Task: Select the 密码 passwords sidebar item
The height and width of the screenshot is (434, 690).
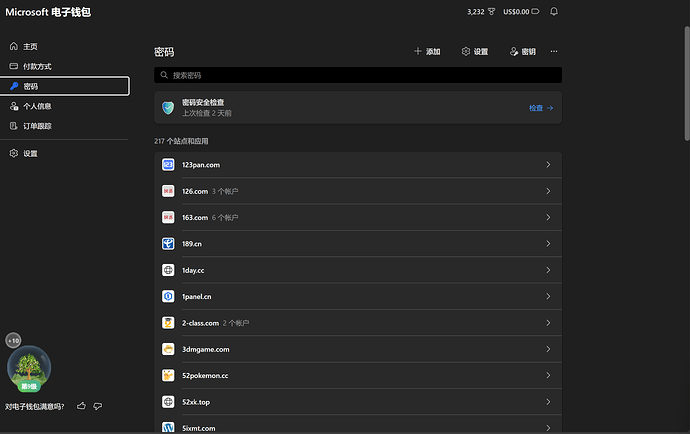Action: click(65, 86)
